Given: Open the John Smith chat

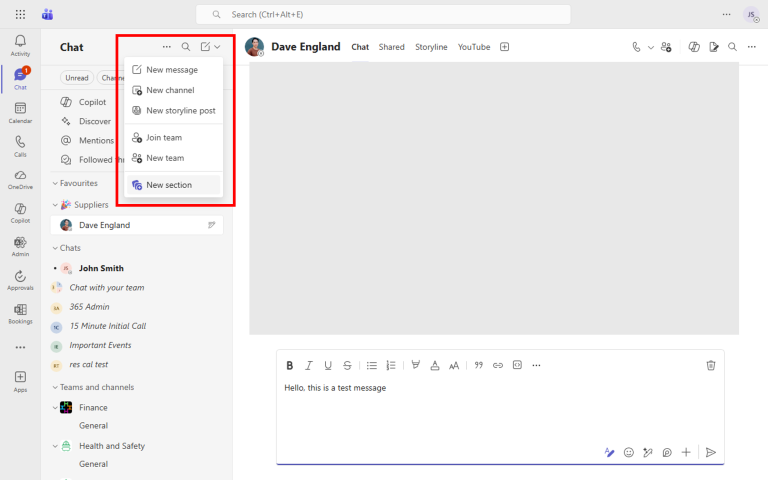Looking at the screenshot, I should [101, 268].
